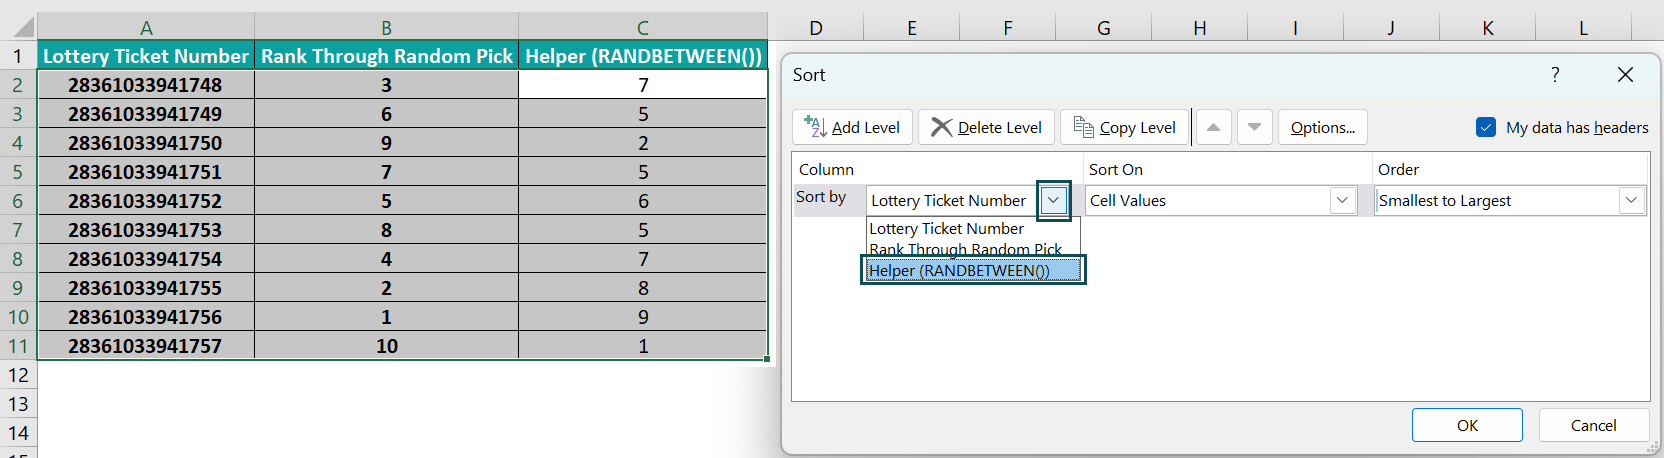Viewport: 1664px width, 458px height.
Task: Click rank cell 9 in row 4
Action: [x=386, y=143]
